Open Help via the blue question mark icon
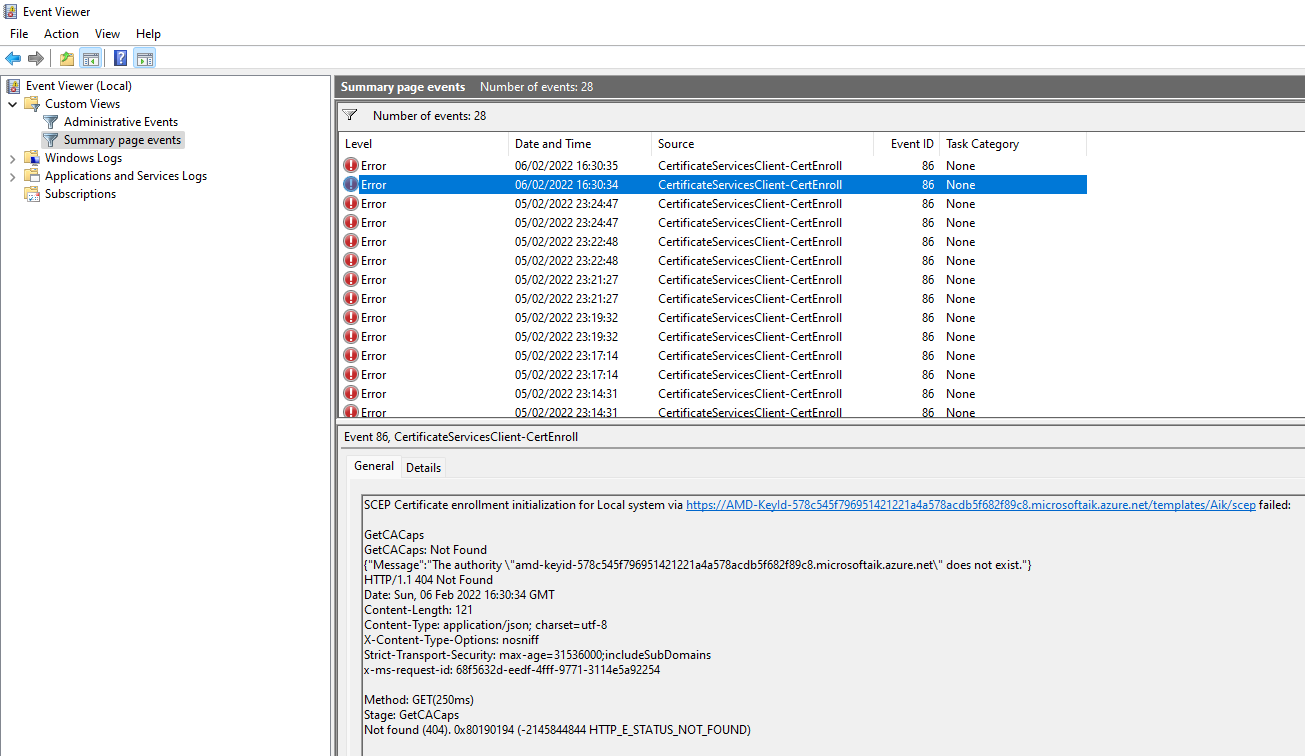 click(x=120, y=58)
